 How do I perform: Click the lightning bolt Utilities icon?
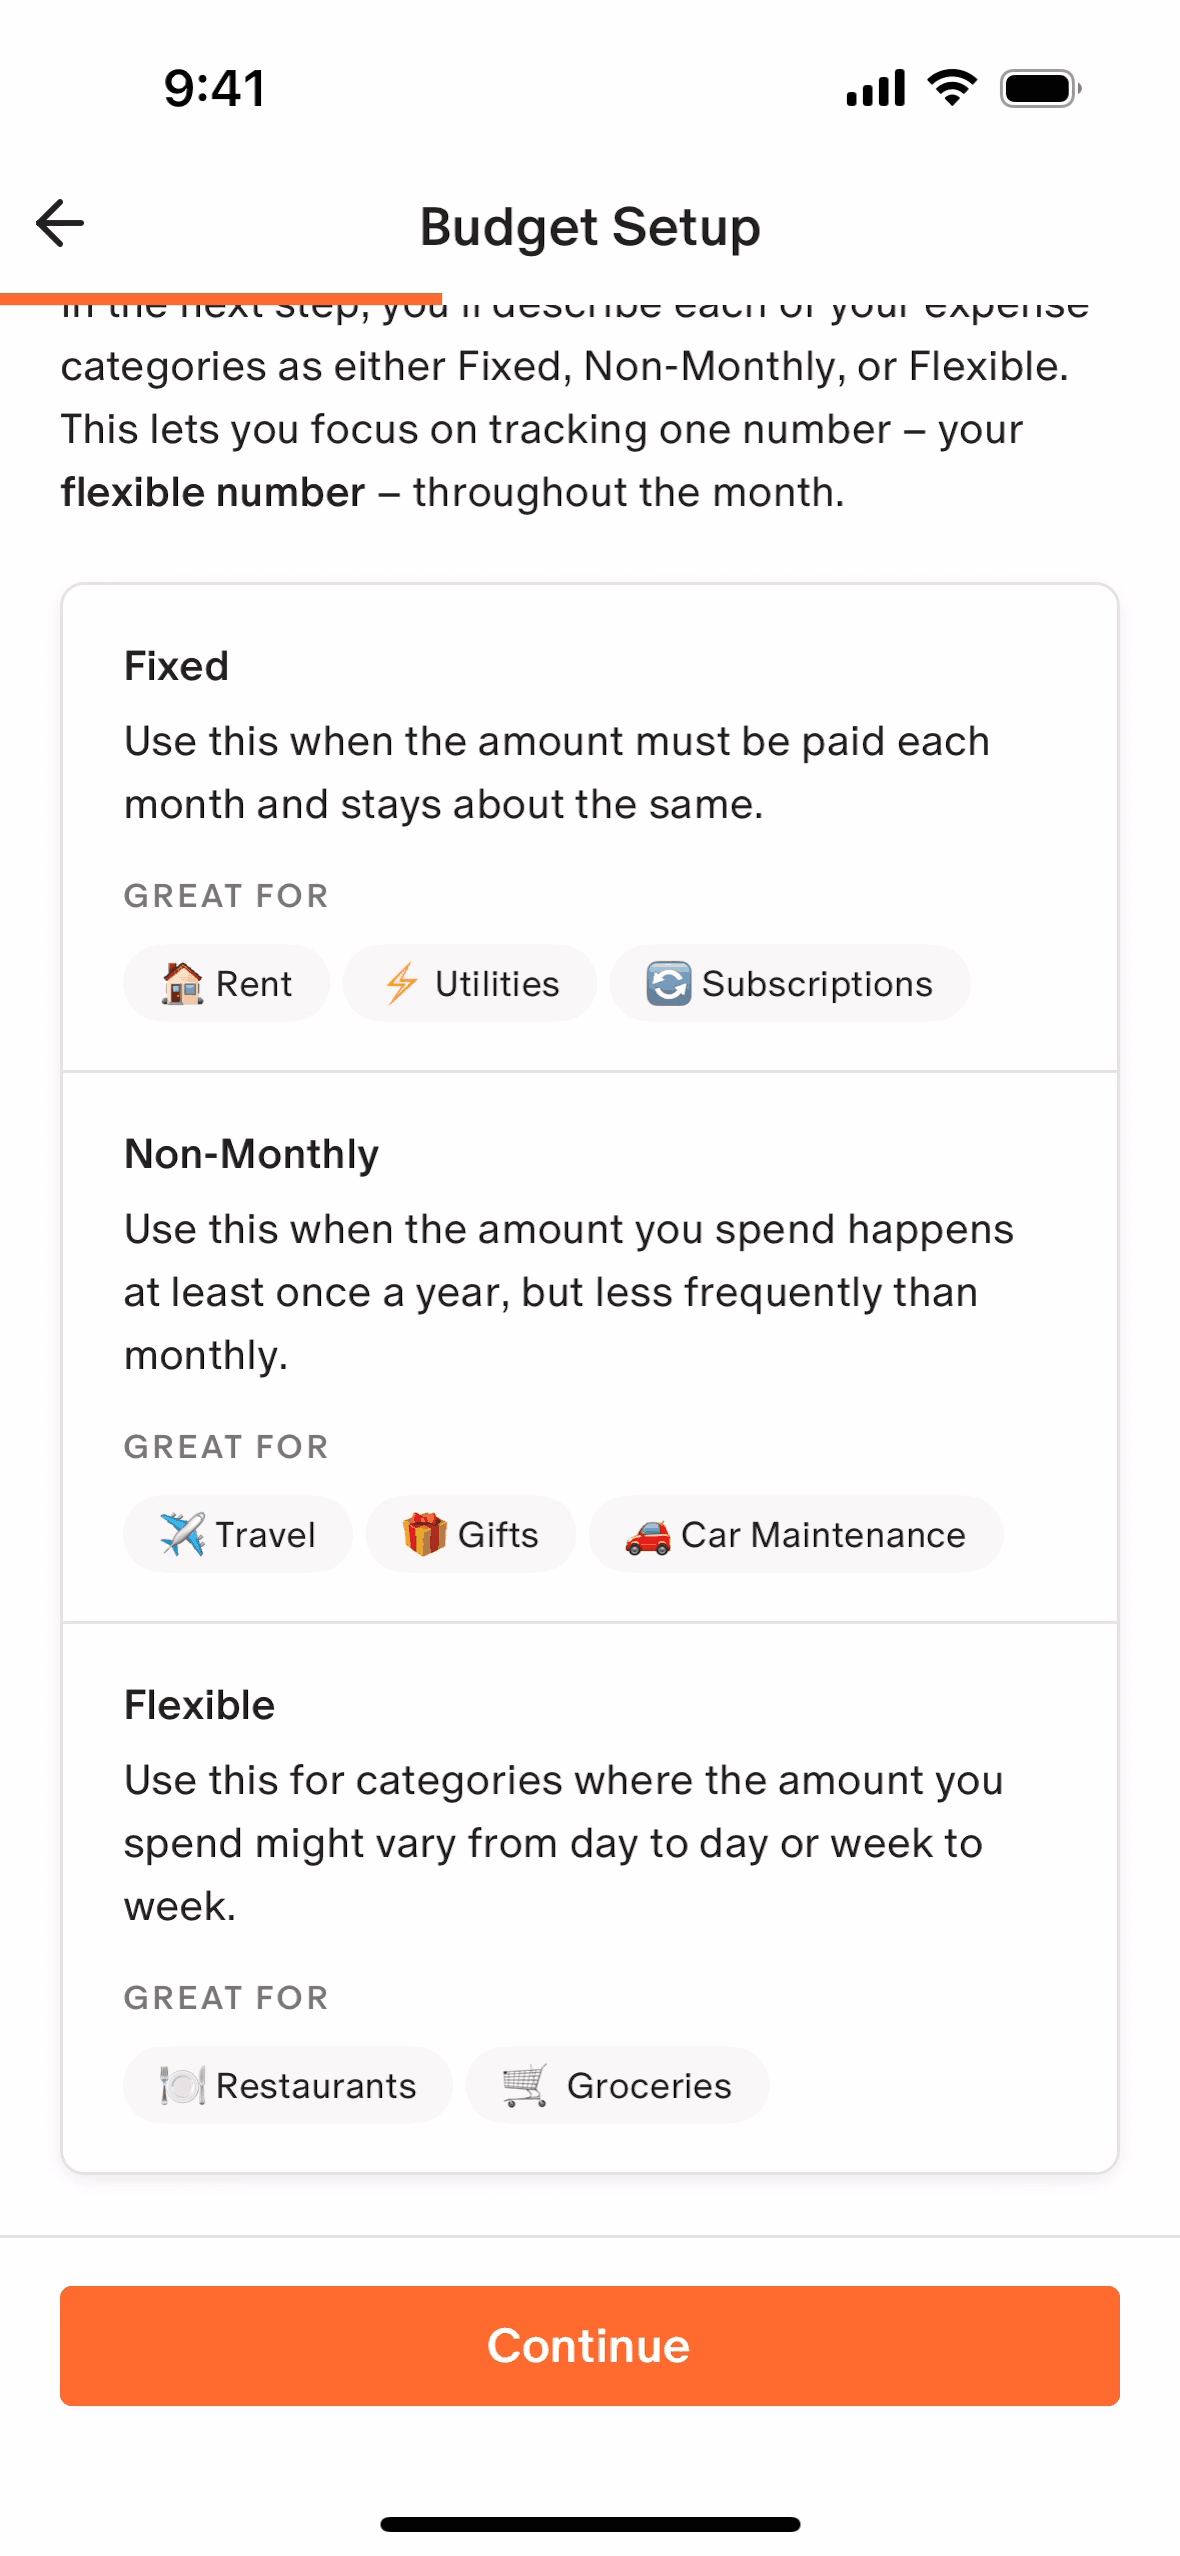402,984
